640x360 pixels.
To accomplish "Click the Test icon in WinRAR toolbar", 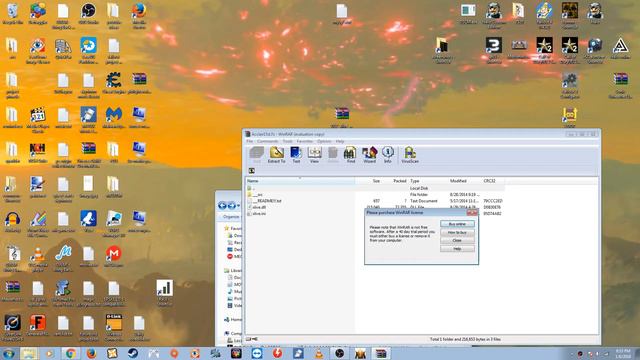I will [296, 155].
